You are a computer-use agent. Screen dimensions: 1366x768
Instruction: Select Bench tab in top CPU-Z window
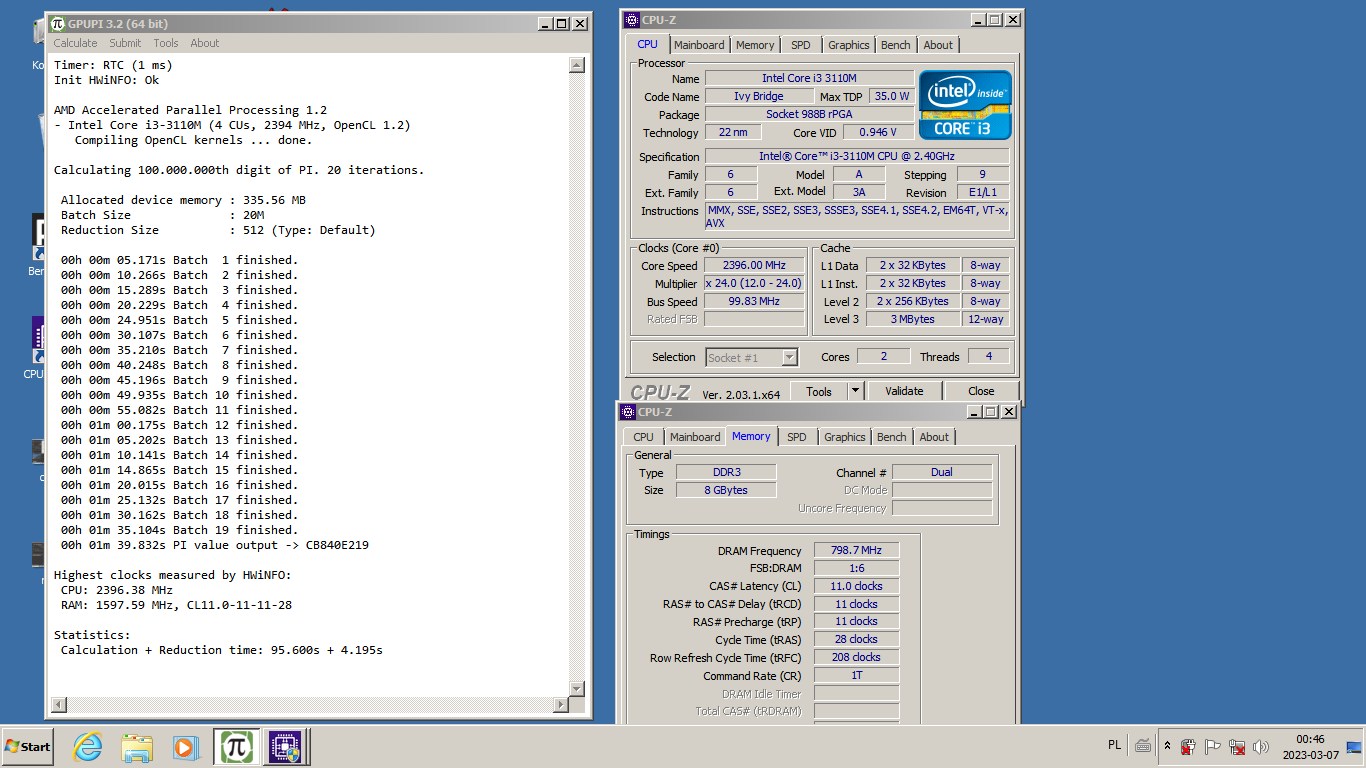[896, 45]
